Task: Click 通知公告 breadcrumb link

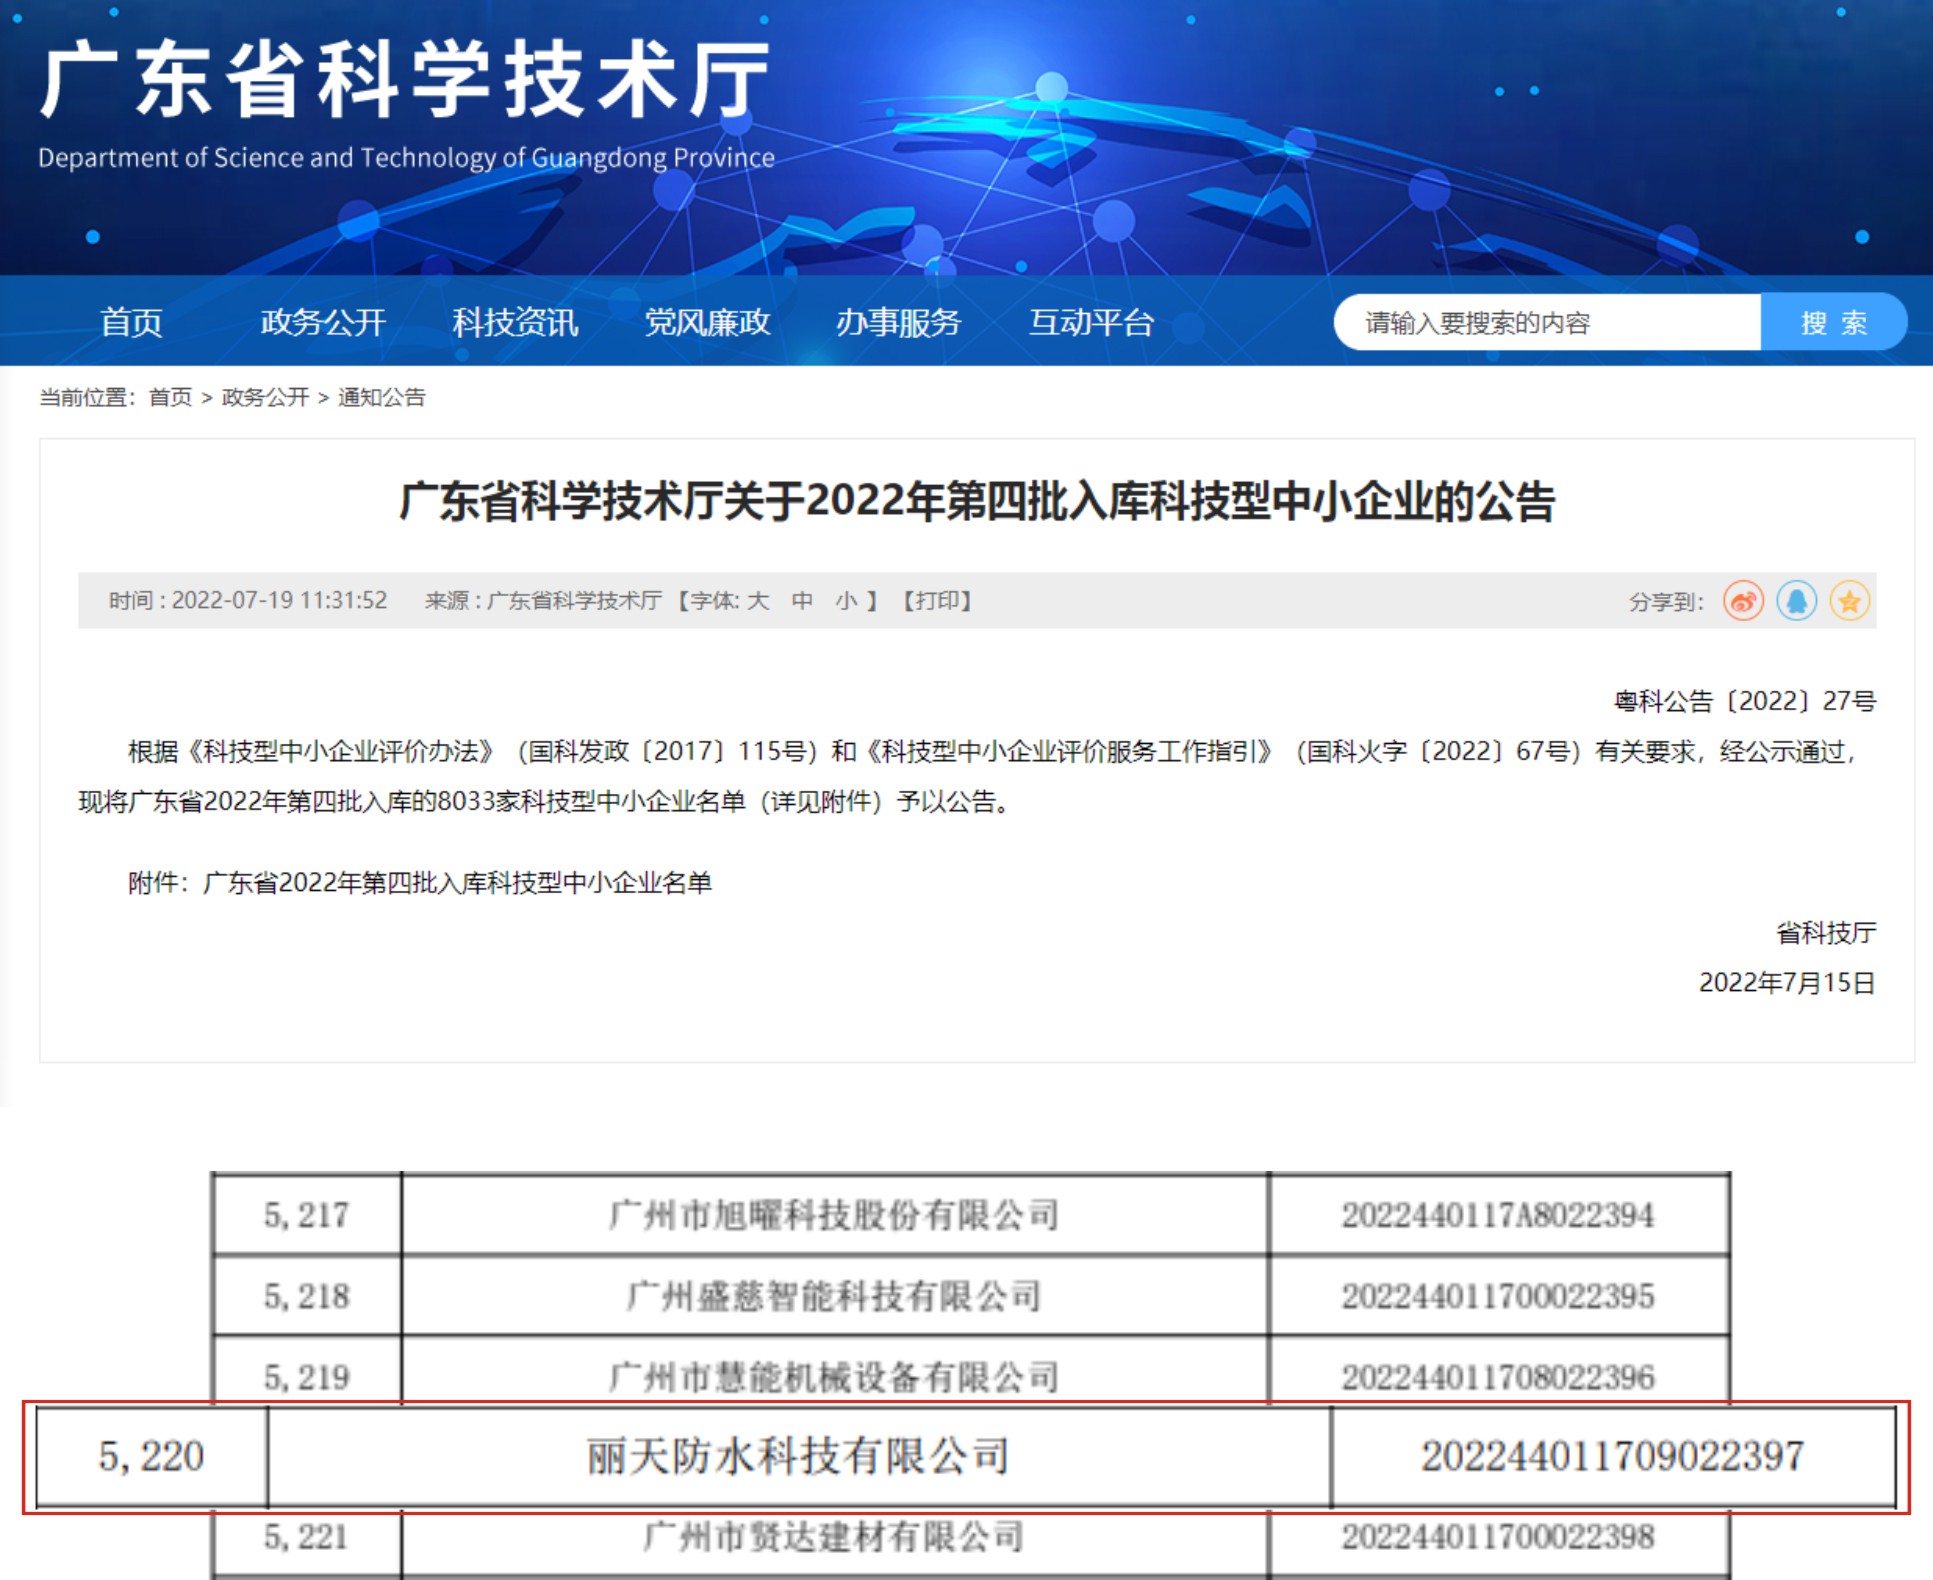Action: (381, 397)
